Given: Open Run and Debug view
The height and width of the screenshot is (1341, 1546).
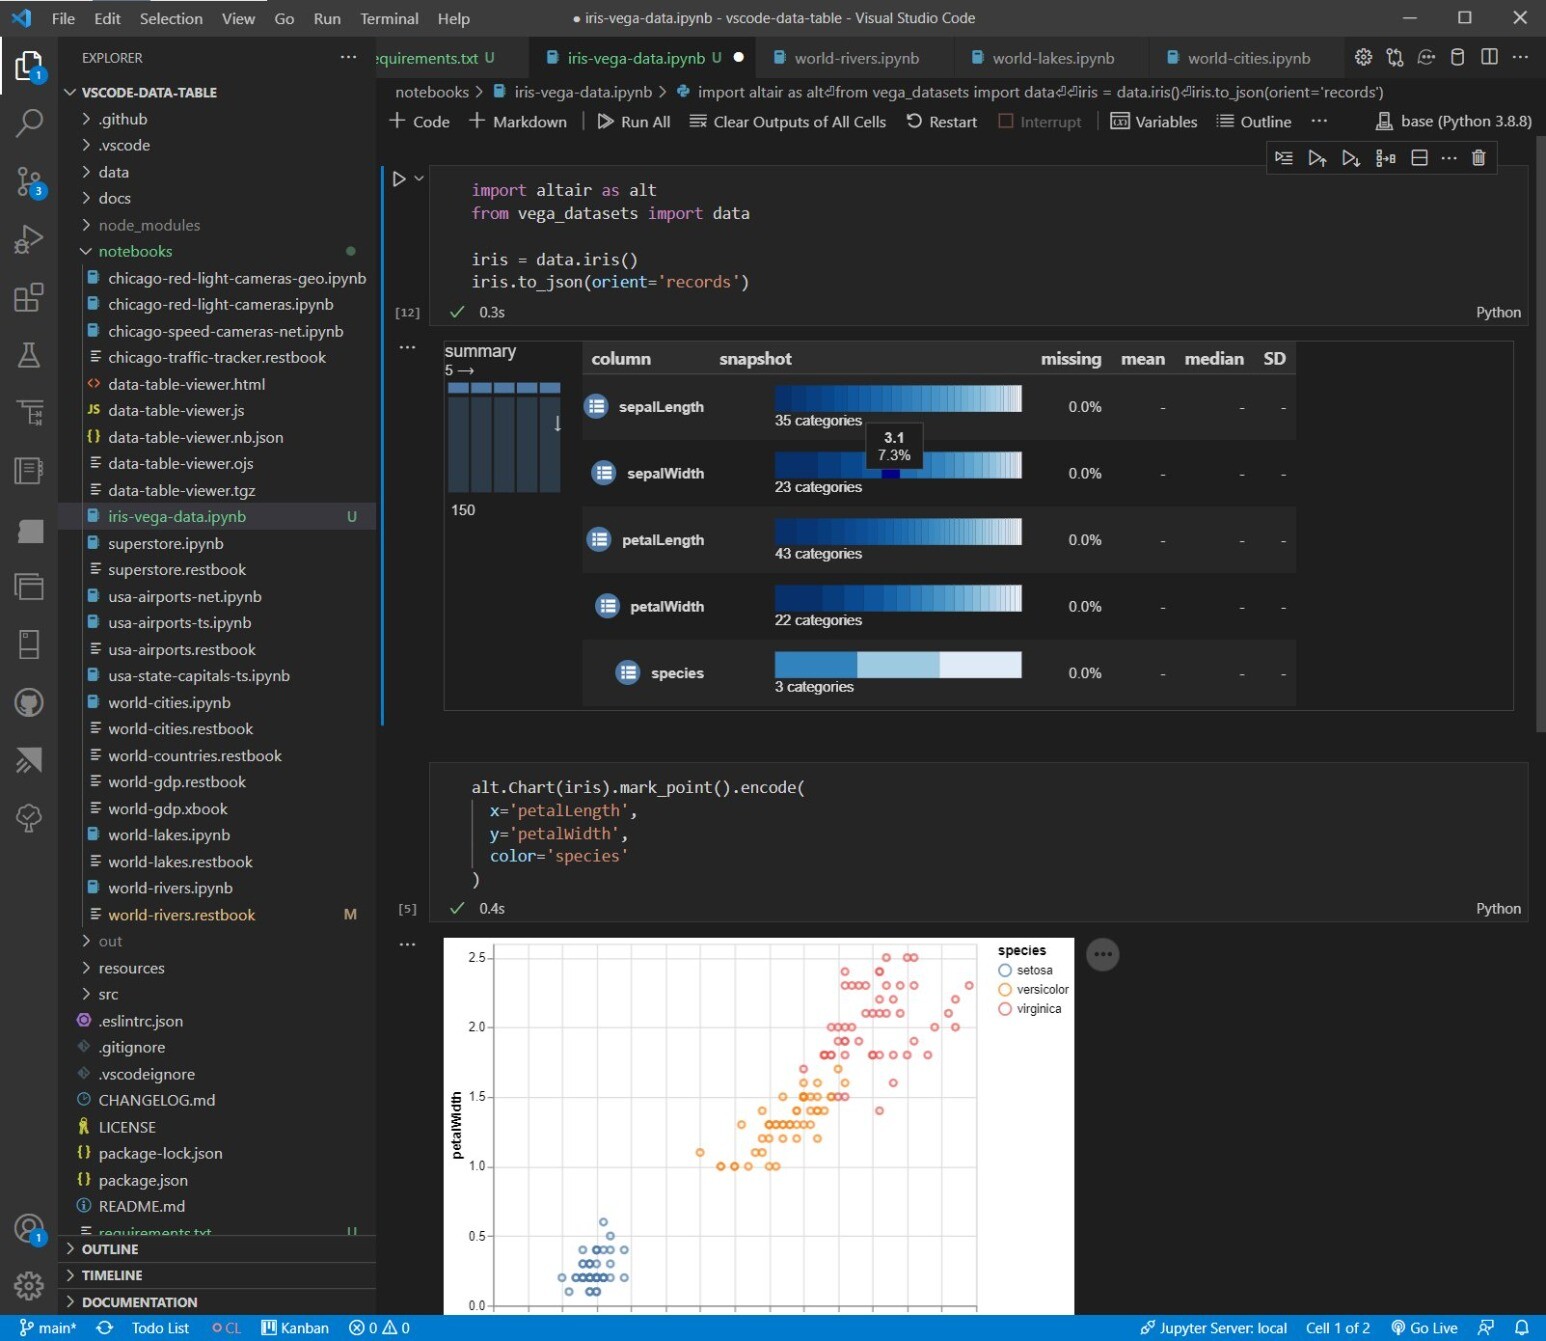Looking at the screenshot, I should pyautogui.click(x=29, y=240).
